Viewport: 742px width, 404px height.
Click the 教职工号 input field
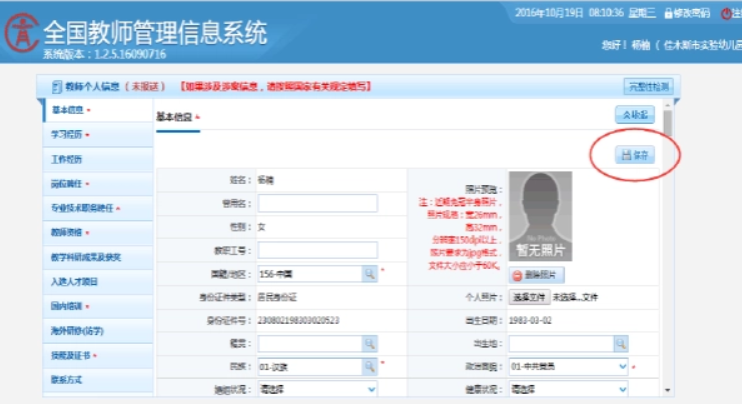coord(317,249)
